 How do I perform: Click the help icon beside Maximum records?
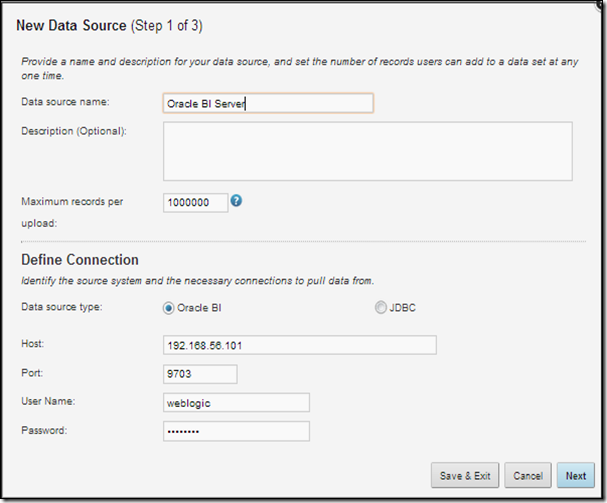click(237, 200)
